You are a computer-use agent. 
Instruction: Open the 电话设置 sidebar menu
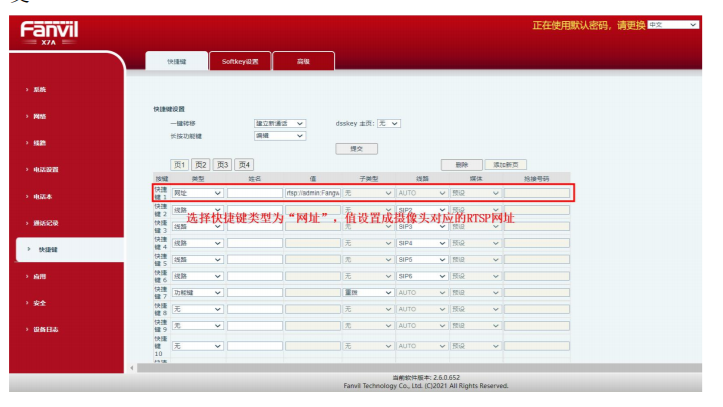click(x=45, y=170)
